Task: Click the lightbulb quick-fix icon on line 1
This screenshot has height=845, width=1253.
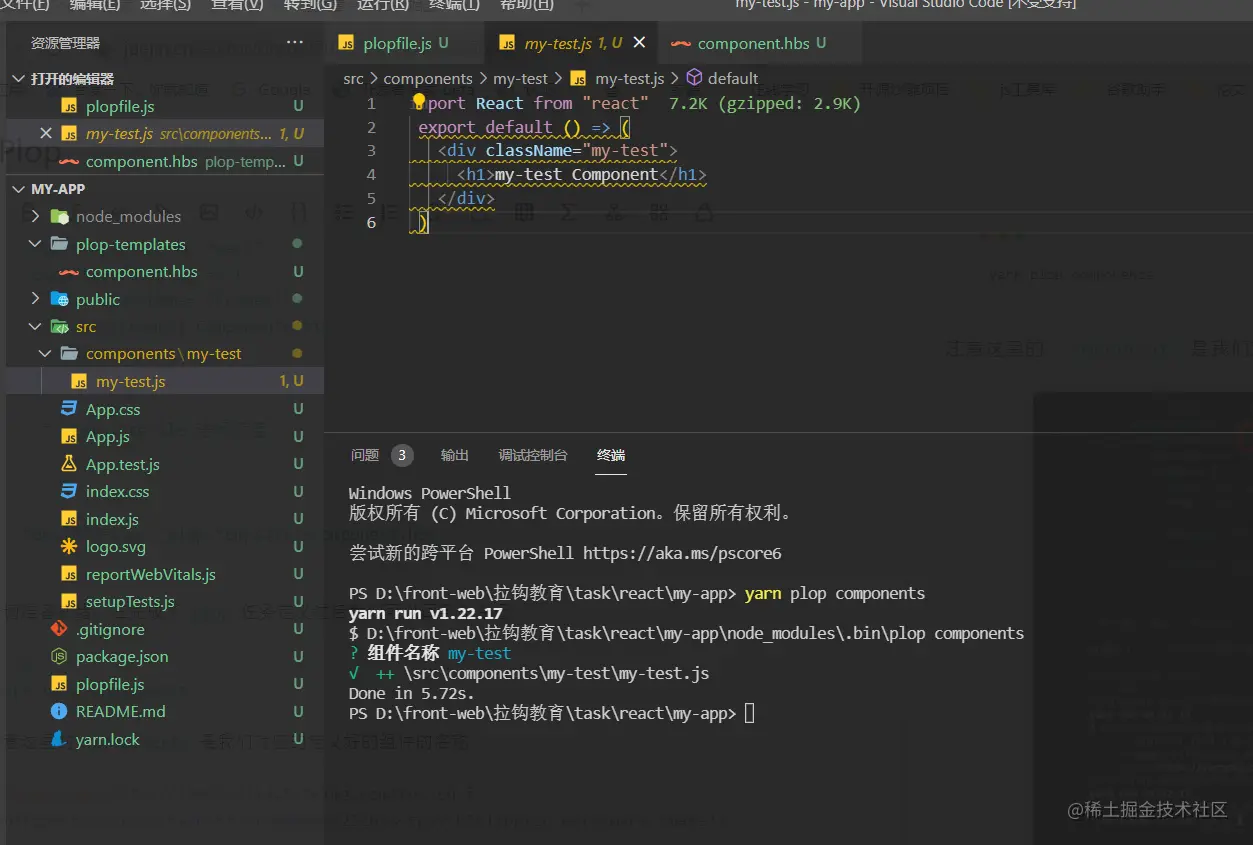Action: pyautogui.click(x=419, y=102)
